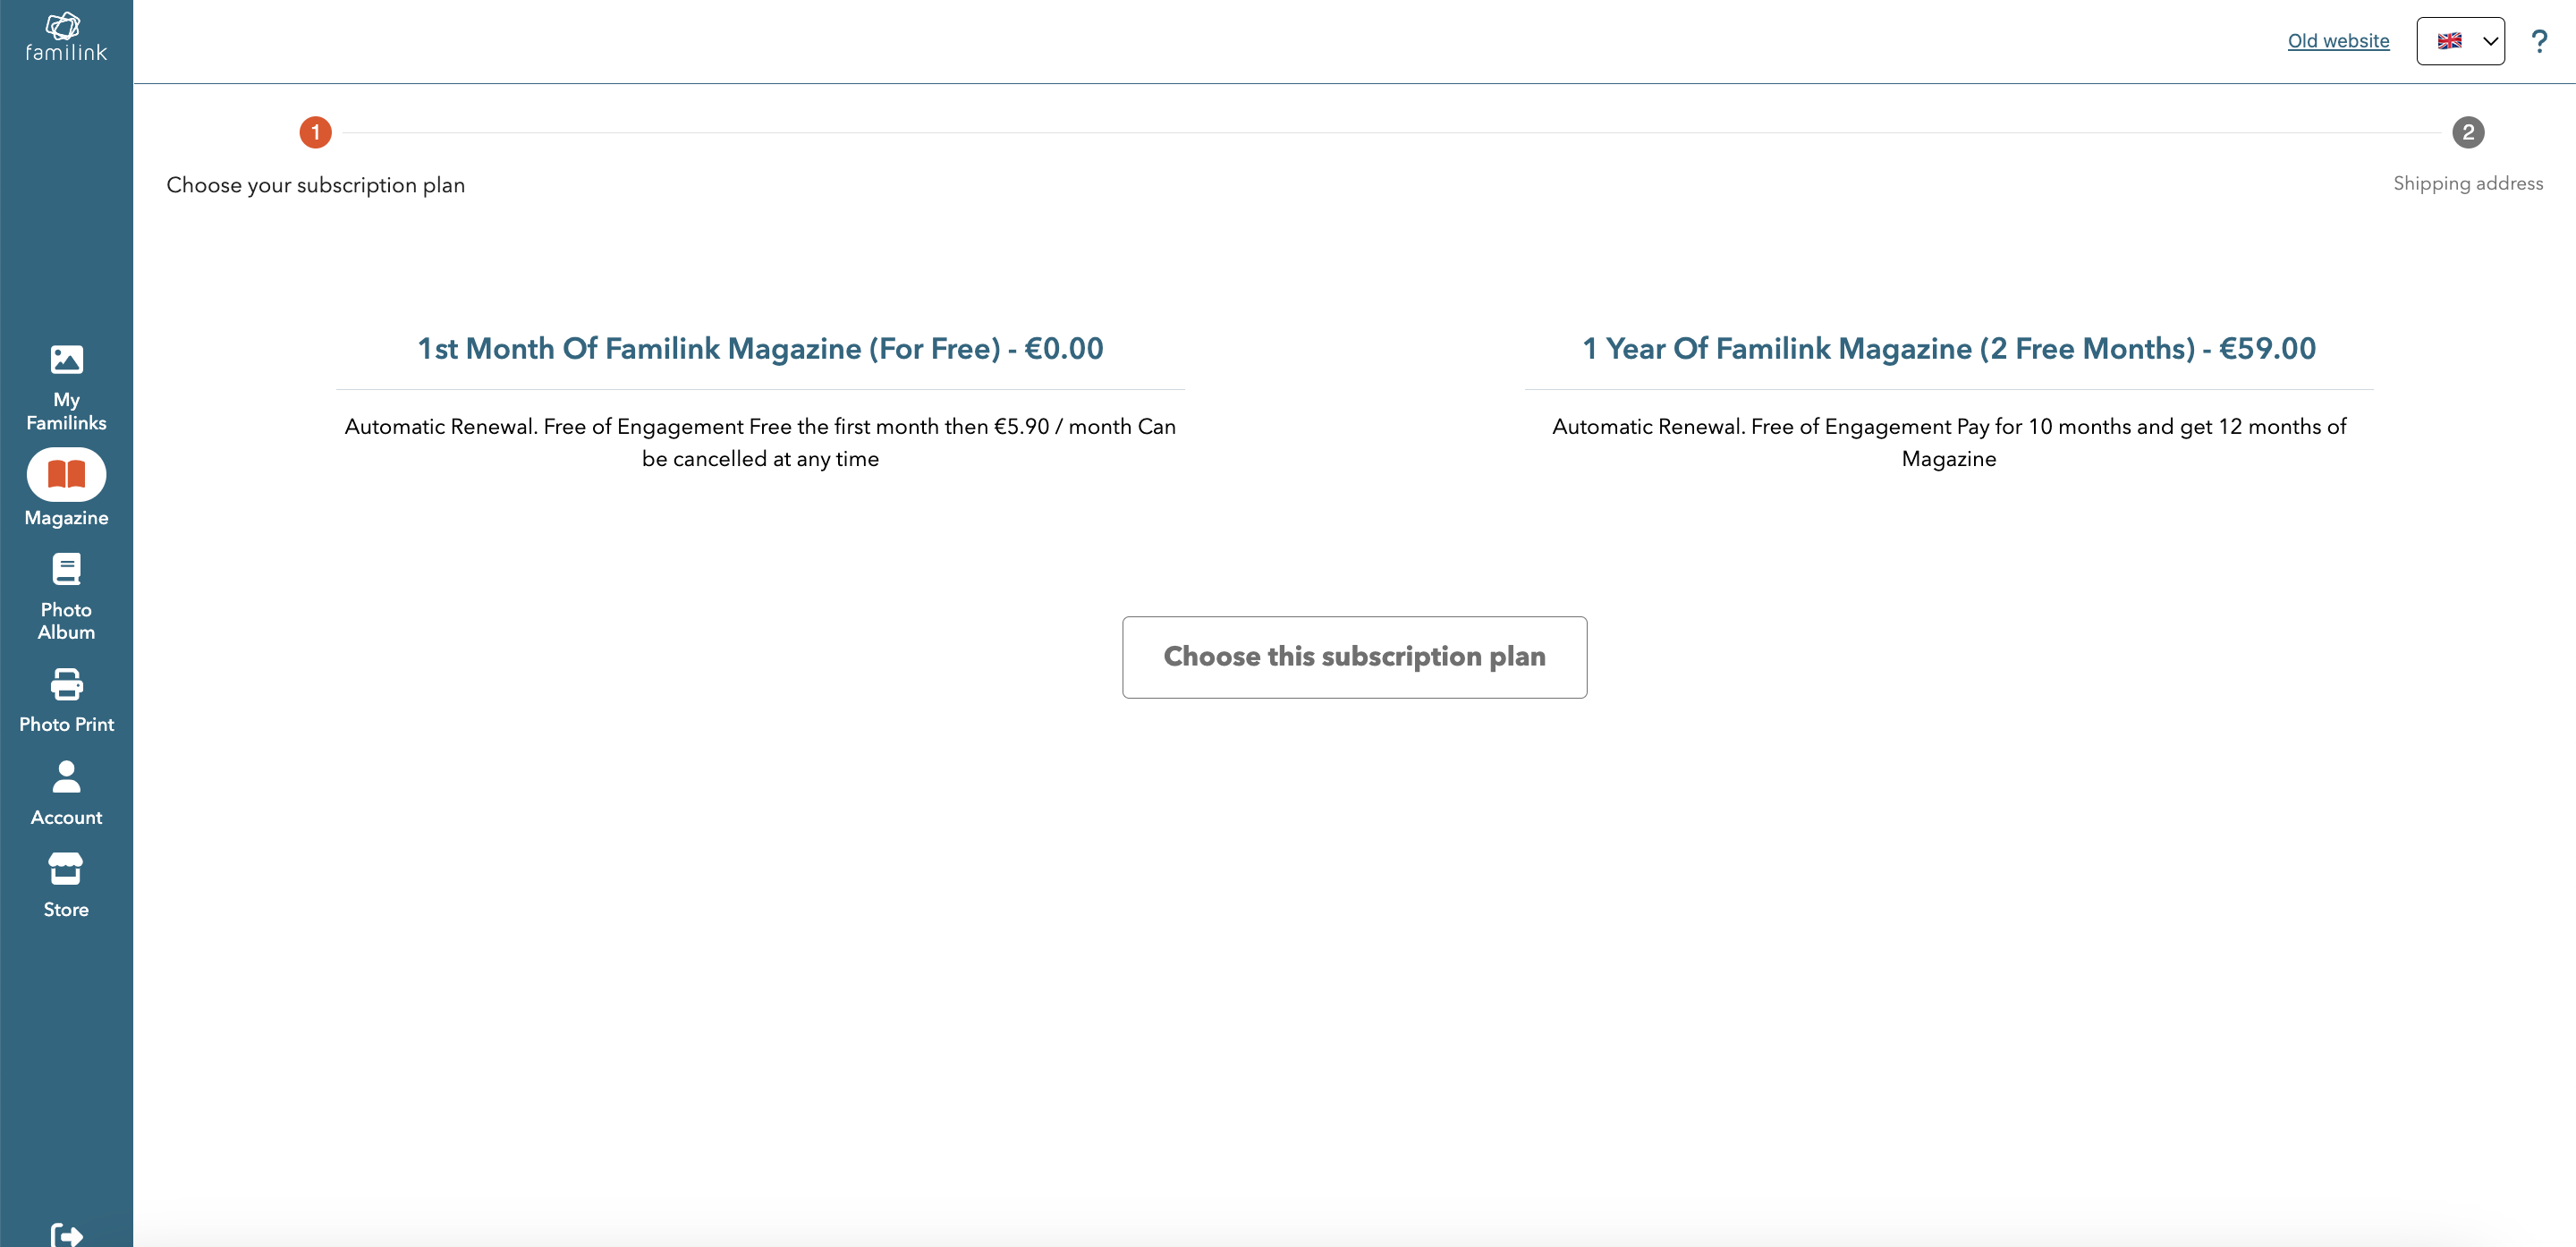Toggle the 1st Month free plan

click(x=760, y=348)
